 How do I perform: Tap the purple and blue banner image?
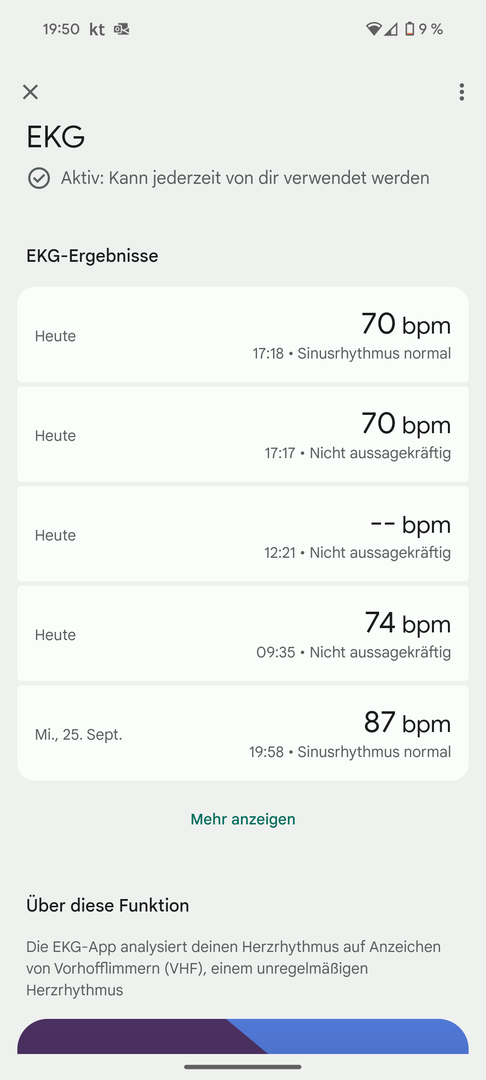point(243,1036)
